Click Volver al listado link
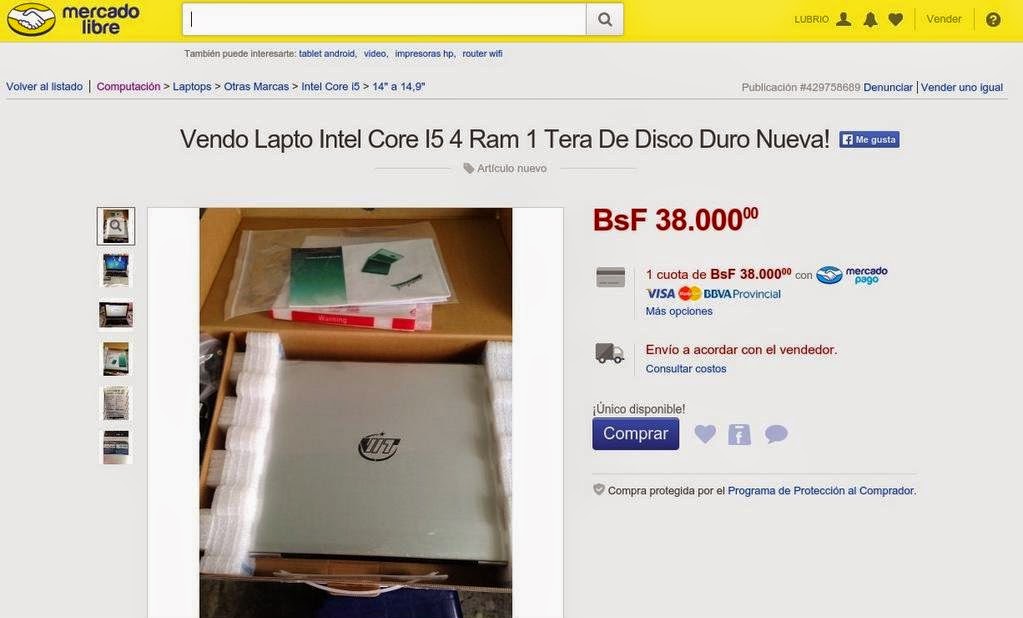 click(x=44, y=86)
